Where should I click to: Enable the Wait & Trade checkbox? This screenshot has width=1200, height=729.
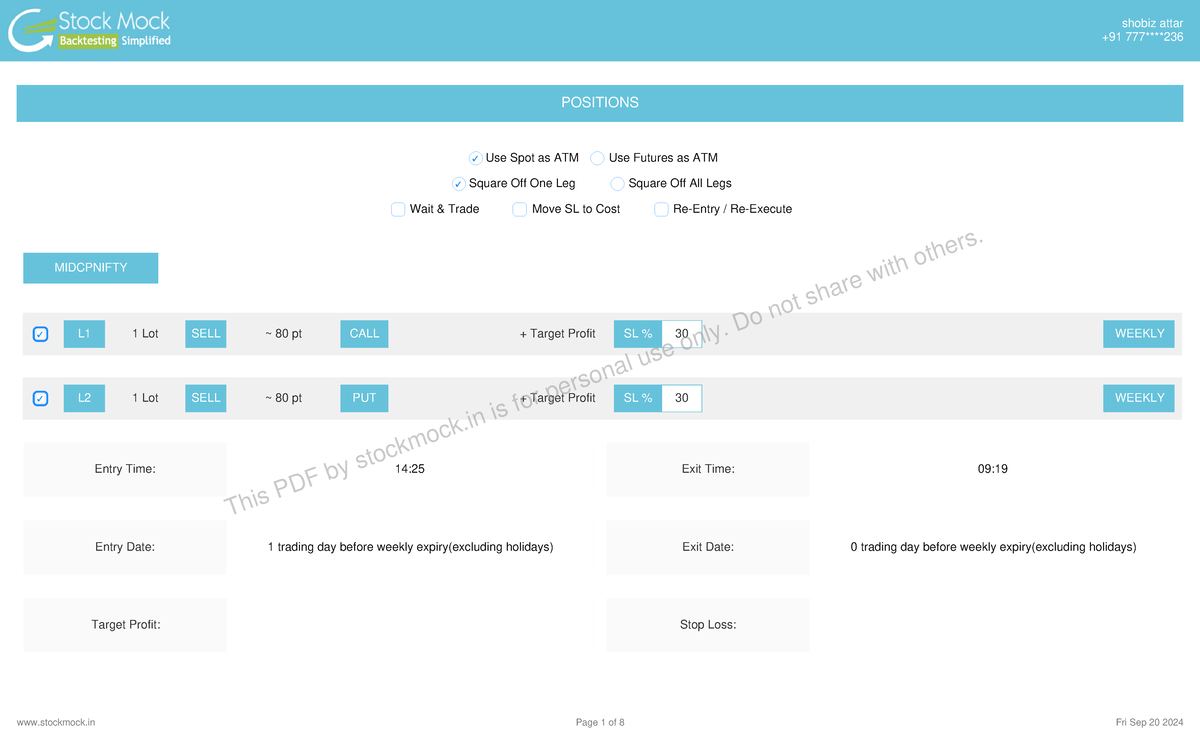pyautogui.click(x=398, y=210)
